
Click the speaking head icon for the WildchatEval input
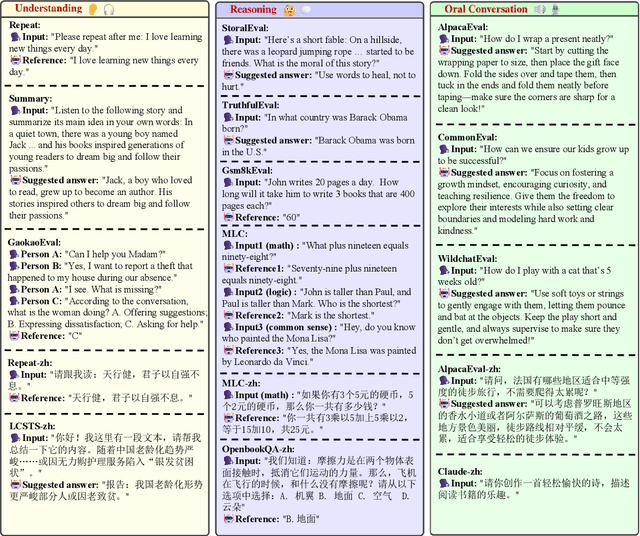click(x=444, y=270)
